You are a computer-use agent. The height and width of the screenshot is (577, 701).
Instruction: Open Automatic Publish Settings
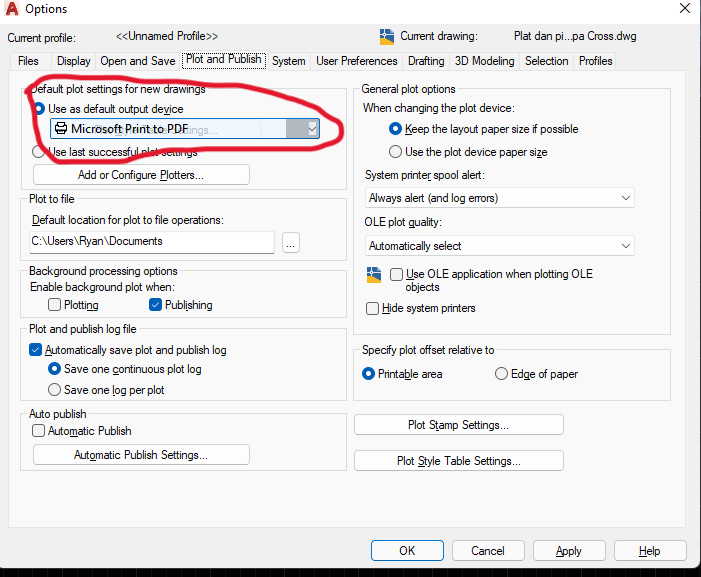click(141, 455)
